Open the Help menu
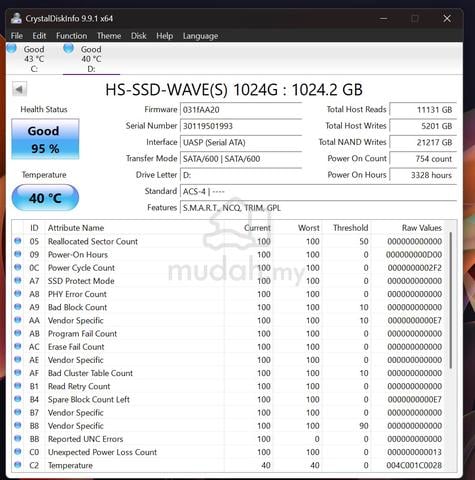Image resolution: width=475 pixels, height=480 pixels. click(164, 36)
